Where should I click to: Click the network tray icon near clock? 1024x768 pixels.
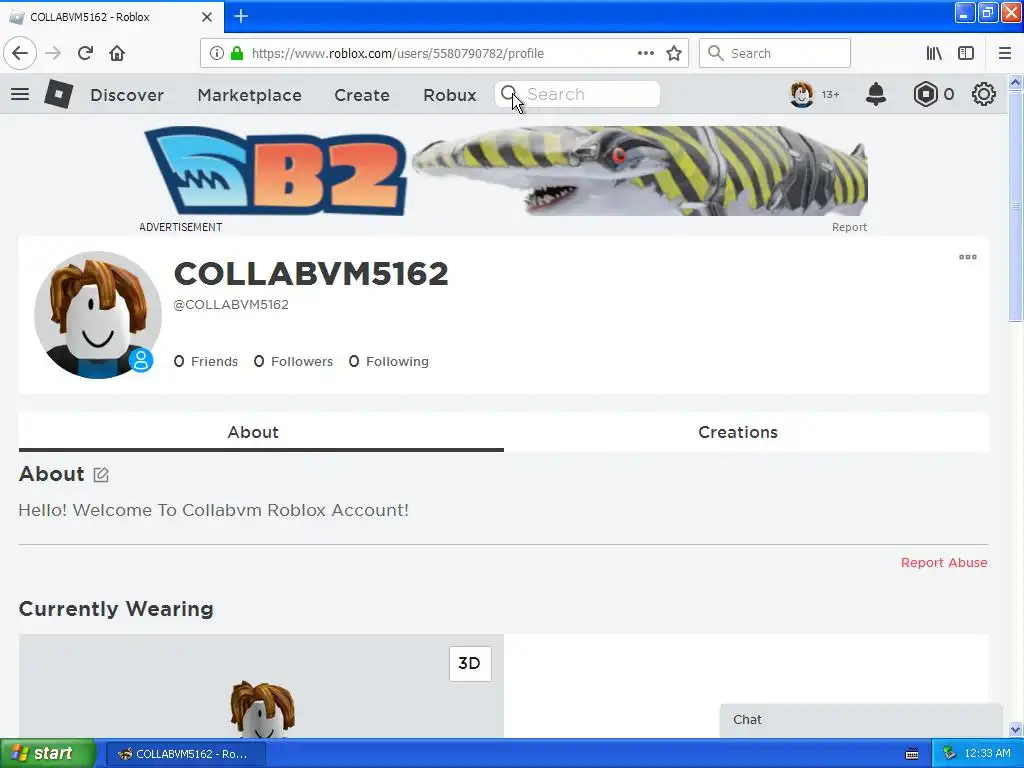(949, 754)
